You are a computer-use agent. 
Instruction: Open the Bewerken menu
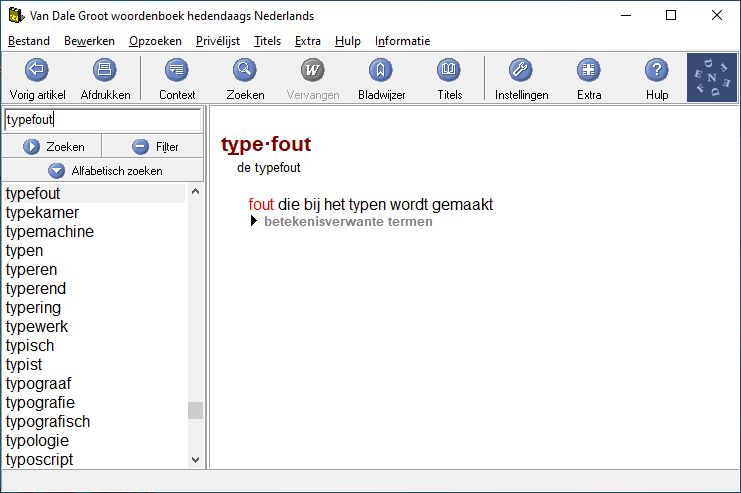point(89,41)
